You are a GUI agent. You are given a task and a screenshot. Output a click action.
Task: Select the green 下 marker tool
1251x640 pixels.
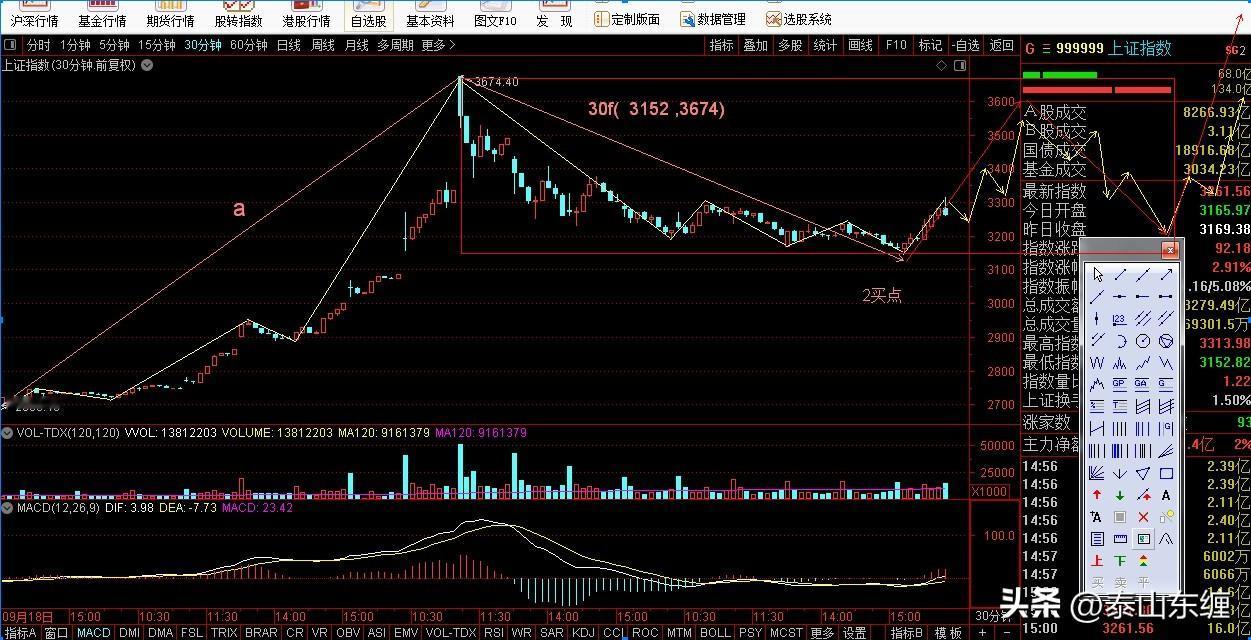[1119, 560]
